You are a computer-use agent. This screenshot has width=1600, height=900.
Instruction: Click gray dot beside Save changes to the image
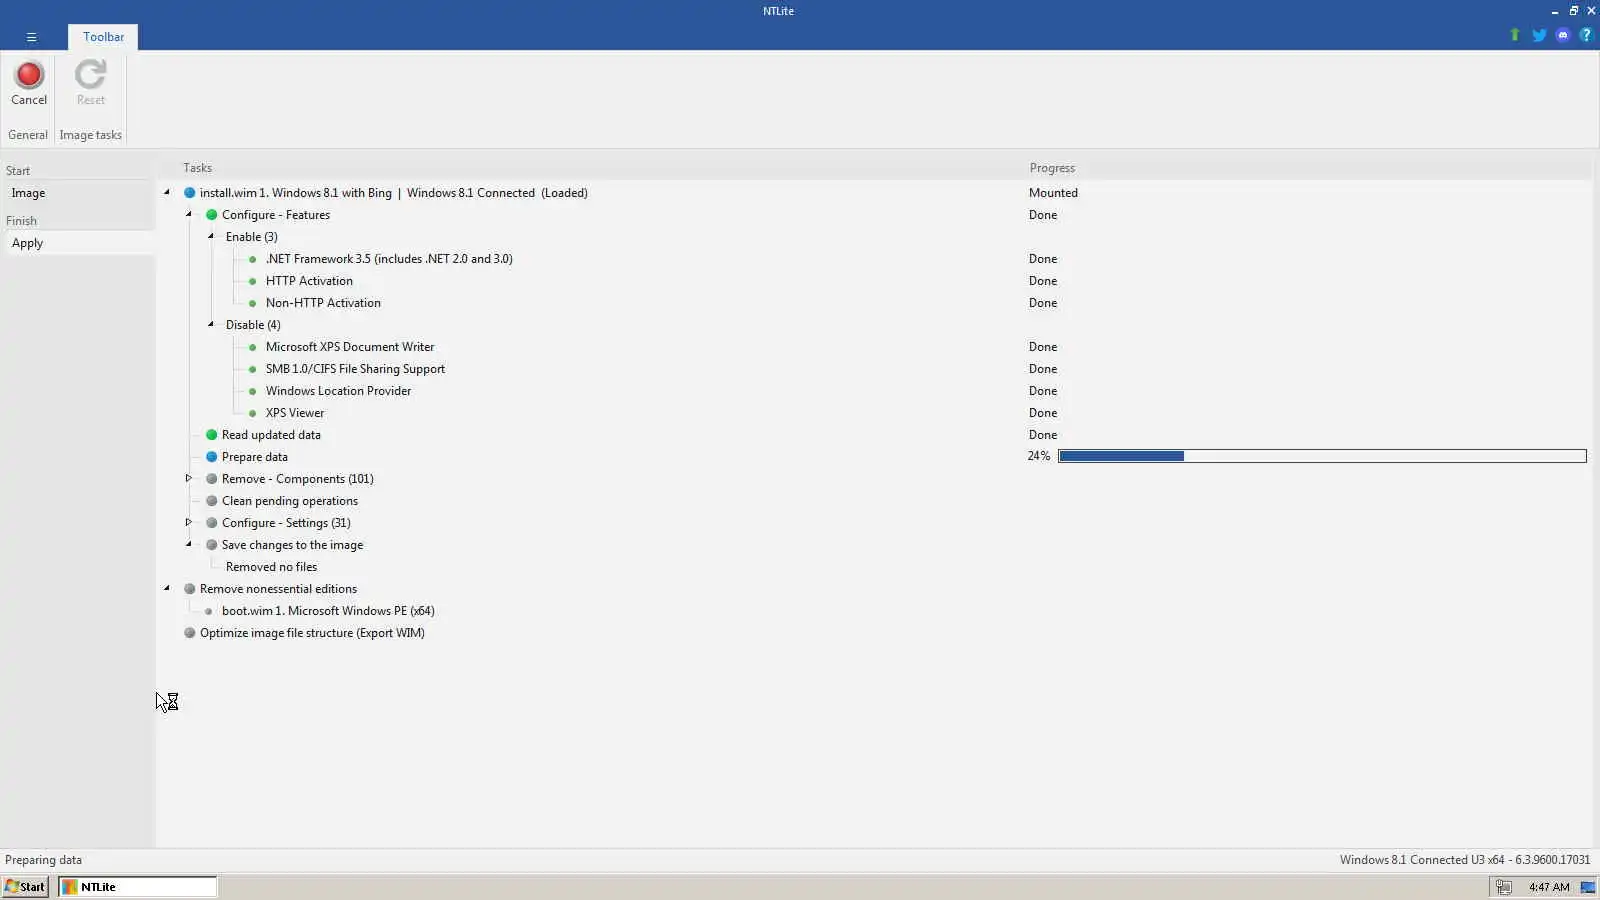pyautogui.click(x=211, y=545)
